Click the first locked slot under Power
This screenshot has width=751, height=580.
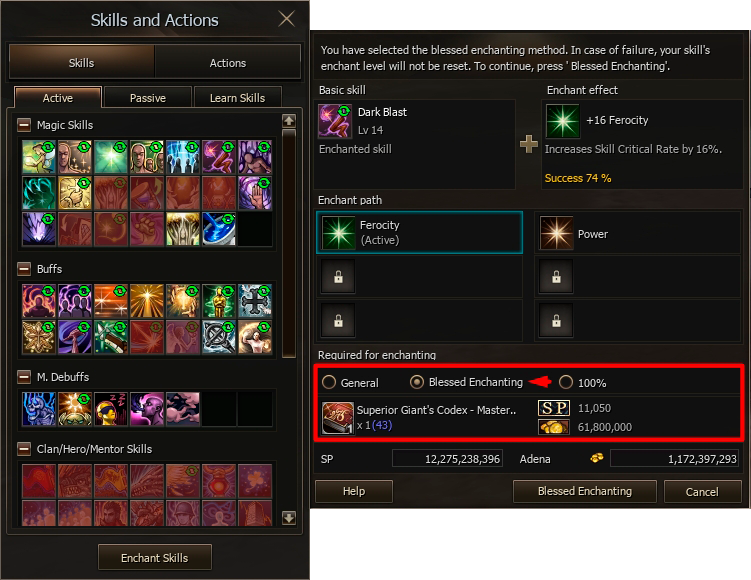(556, 277)
